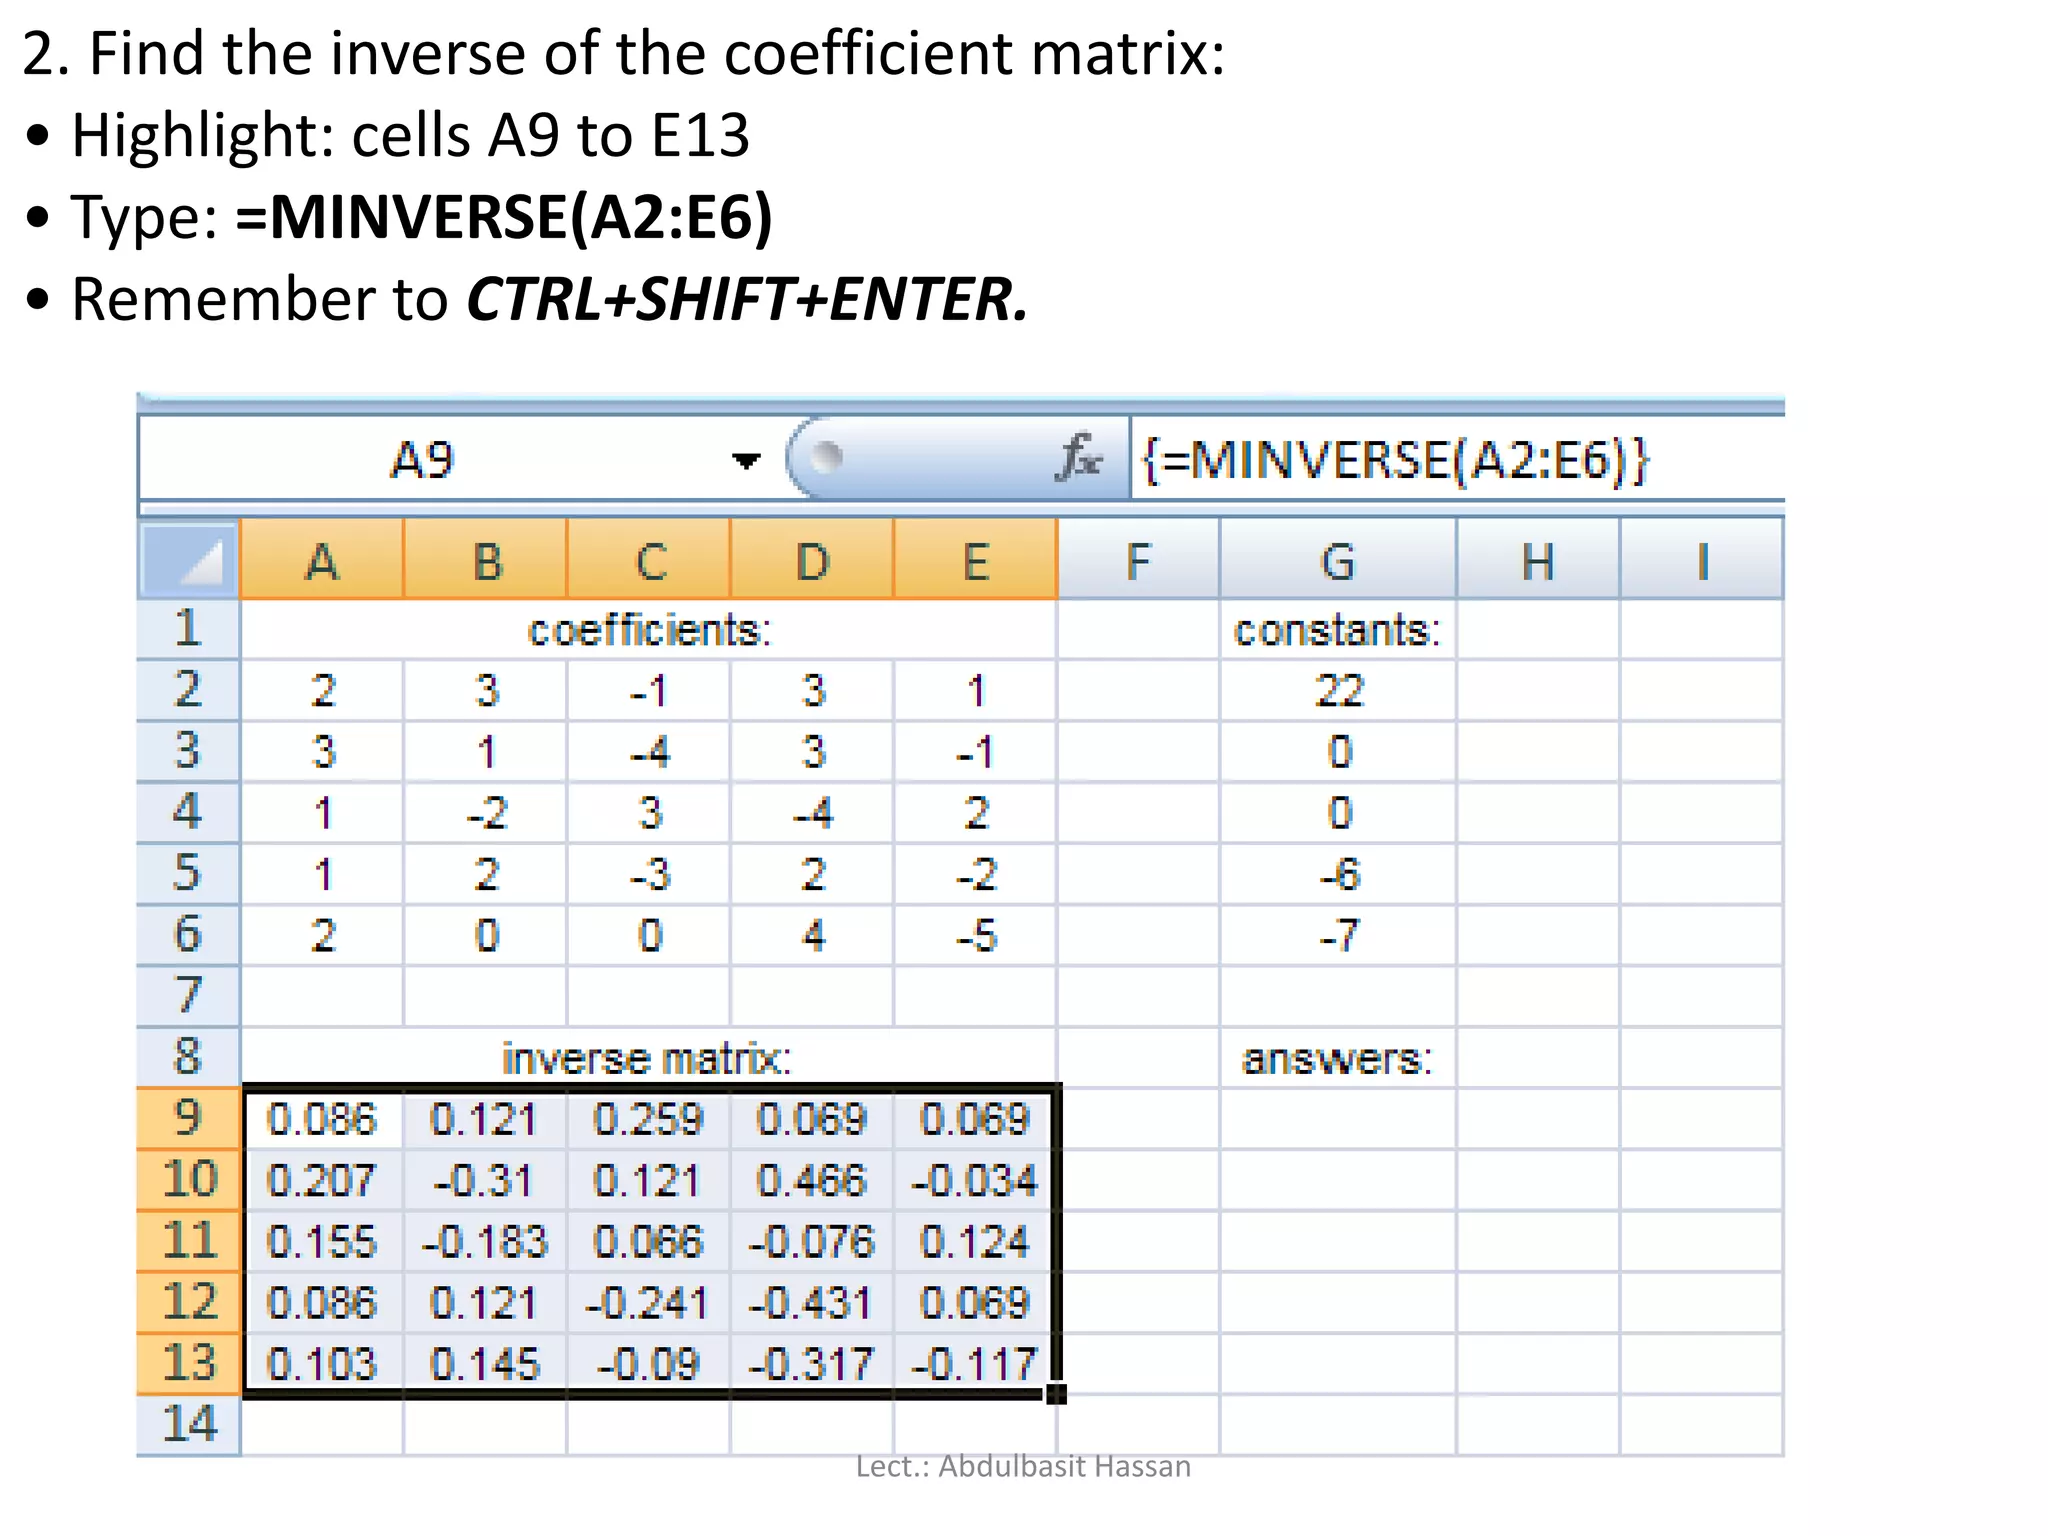
Task: Open the Name Box dropdown arrow
Action: pos(746,460)
